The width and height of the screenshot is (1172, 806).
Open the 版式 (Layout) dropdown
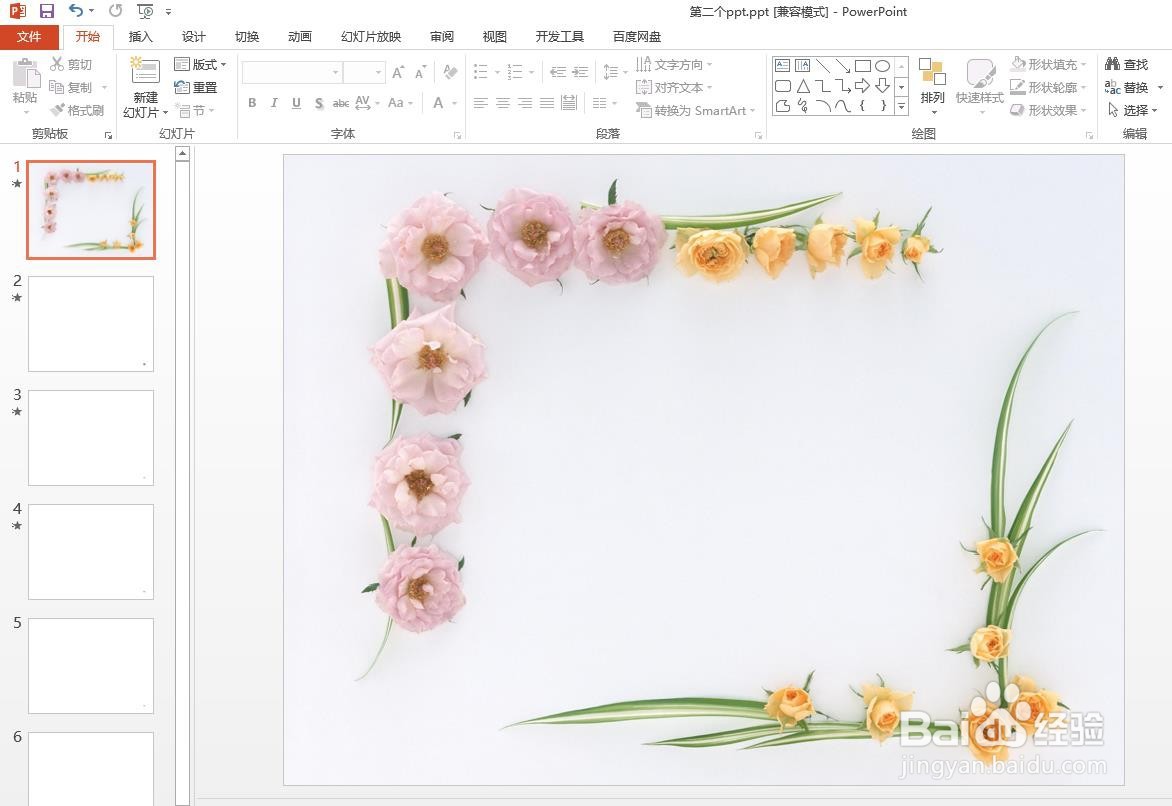(x=200, y=65)
